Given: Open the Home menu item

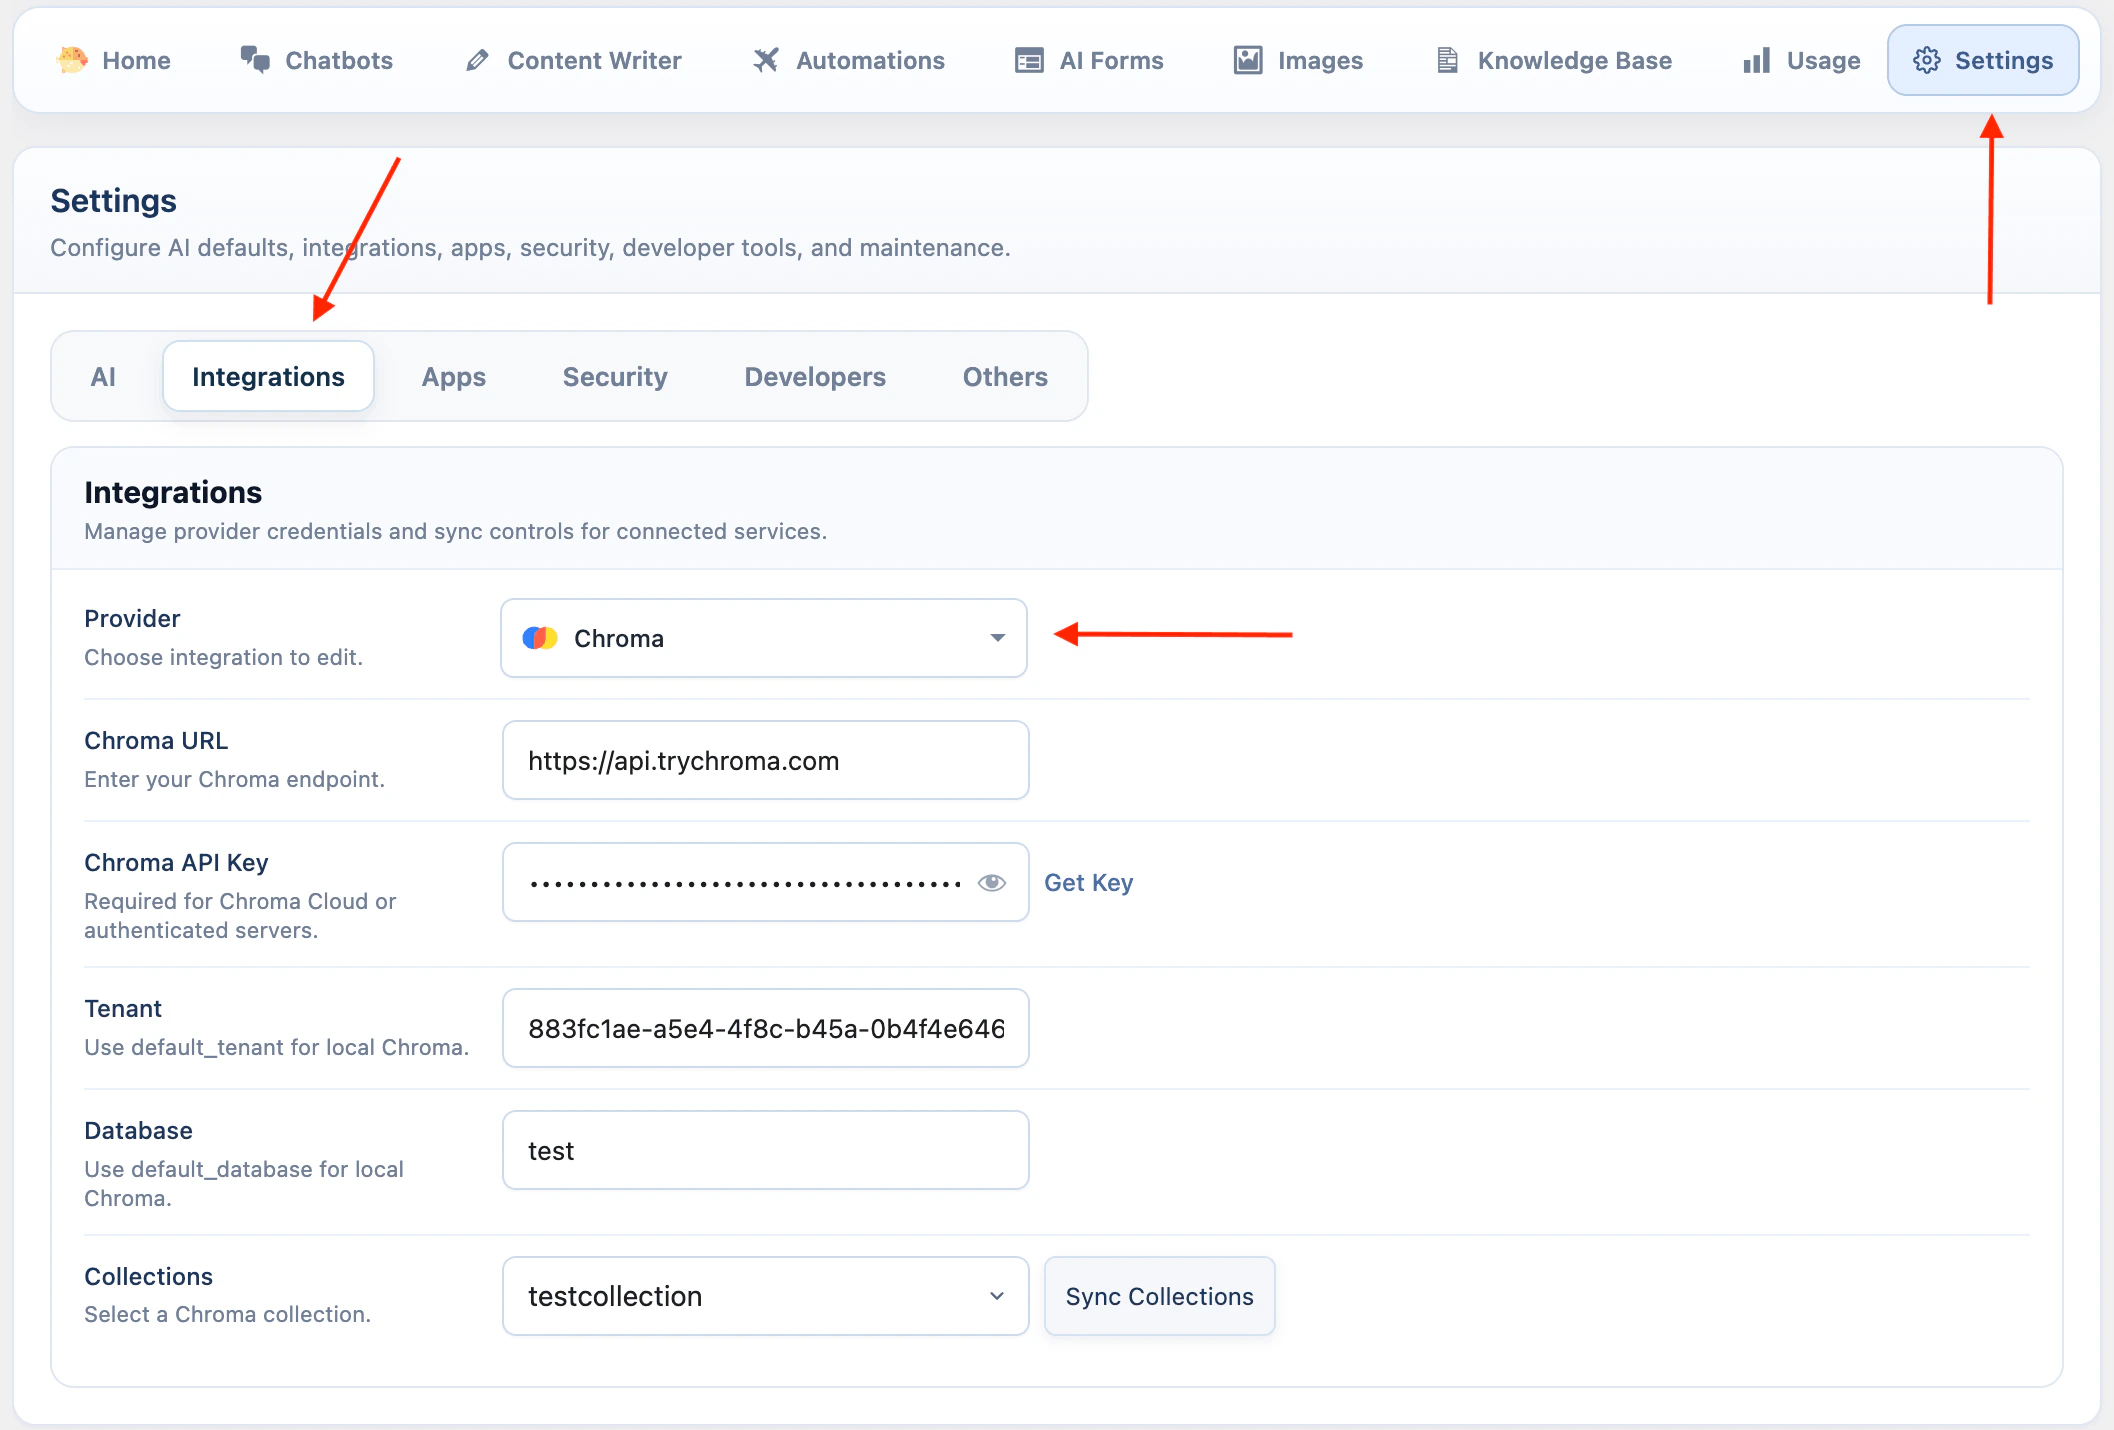Looking at the screenshot, I should [x=114, y=60].
